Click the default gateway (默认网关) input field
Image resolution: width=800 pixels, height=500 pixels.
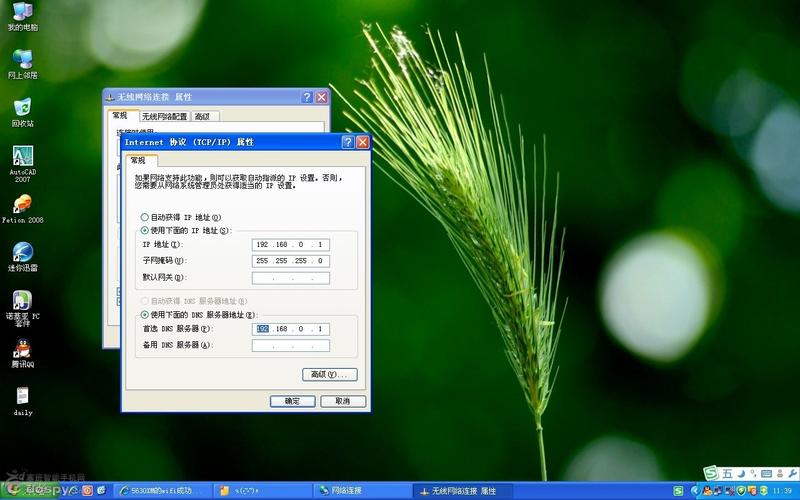[291, 278]
